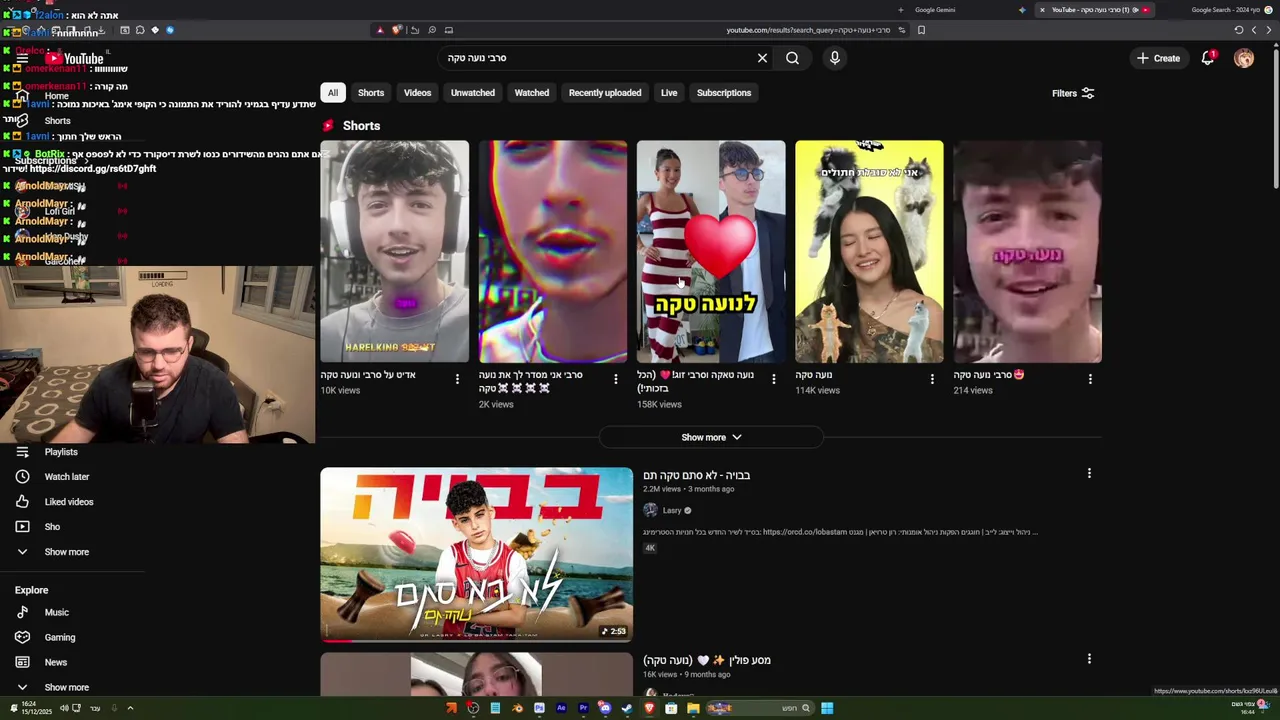
Task: Open the options menu for the 214-views Short
Action: [x=1090, y=379]
